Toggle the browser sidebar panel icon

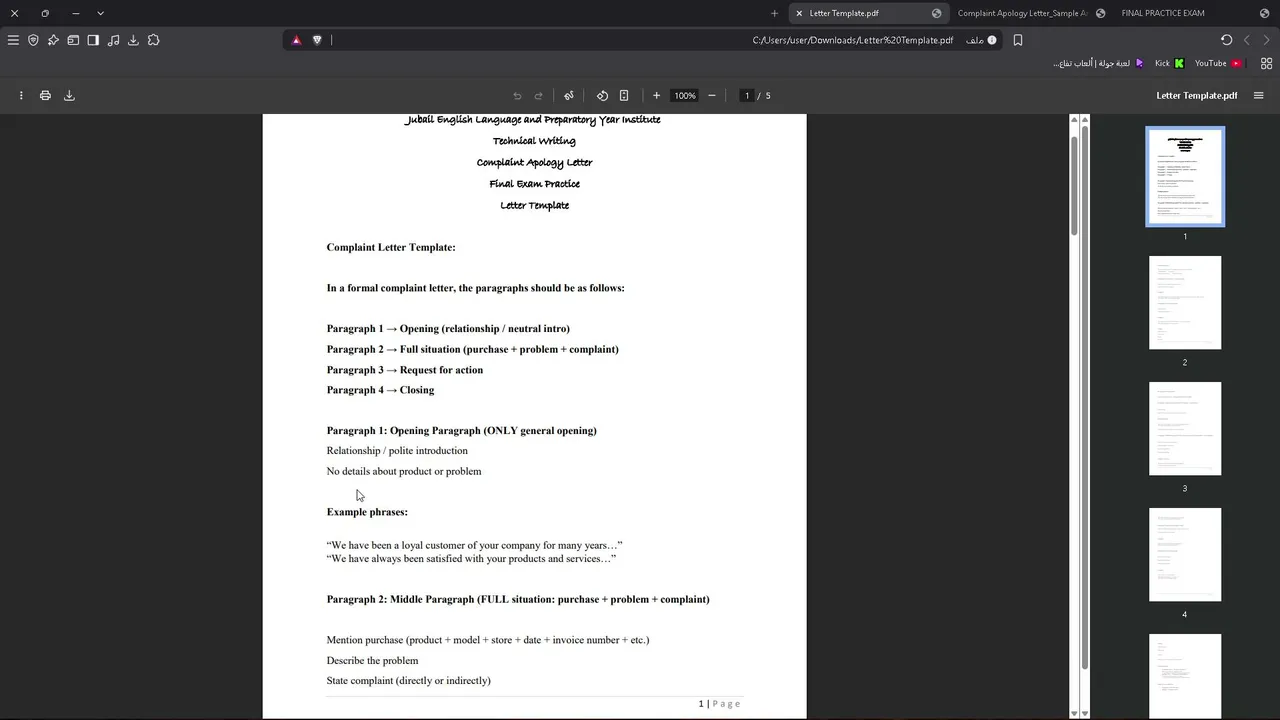(93, 40)
